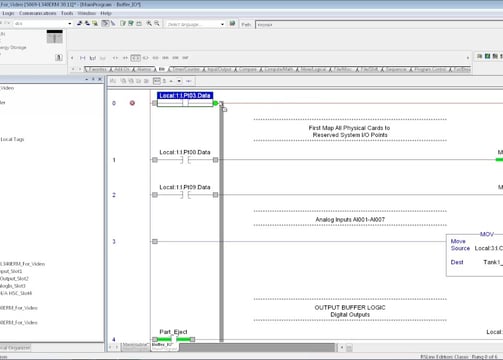Open the small dropdown arrow in the ladder editor toolbar
Viewport: 503px width, 360px height.
pyautogui.click(x=179, y=81)
